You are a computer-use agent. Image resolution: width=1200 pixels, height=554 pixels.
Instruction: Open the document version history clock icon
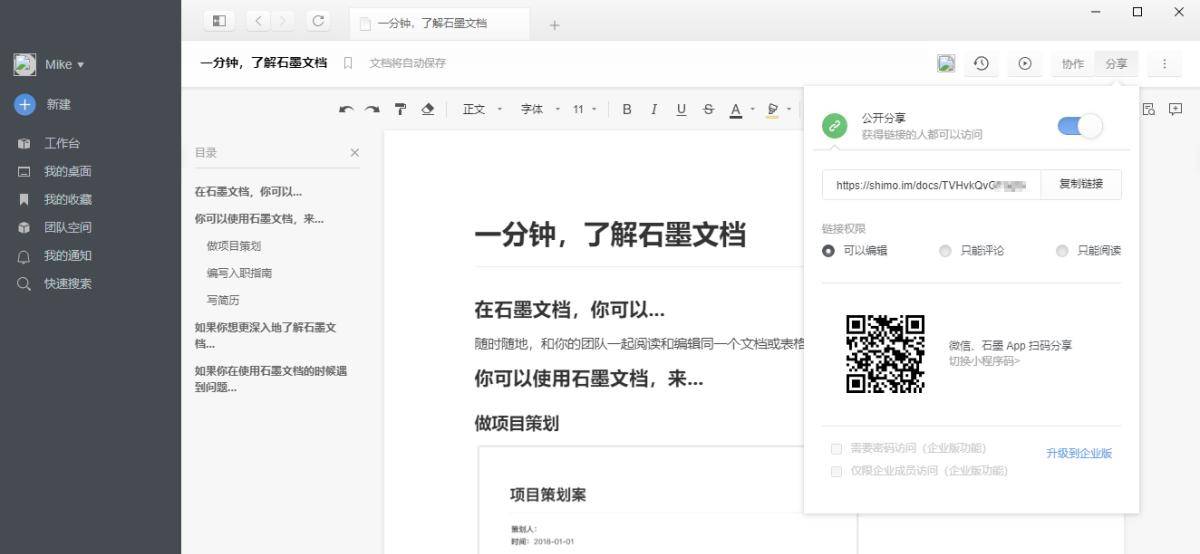pyautogui.click(x=981, y=64)
